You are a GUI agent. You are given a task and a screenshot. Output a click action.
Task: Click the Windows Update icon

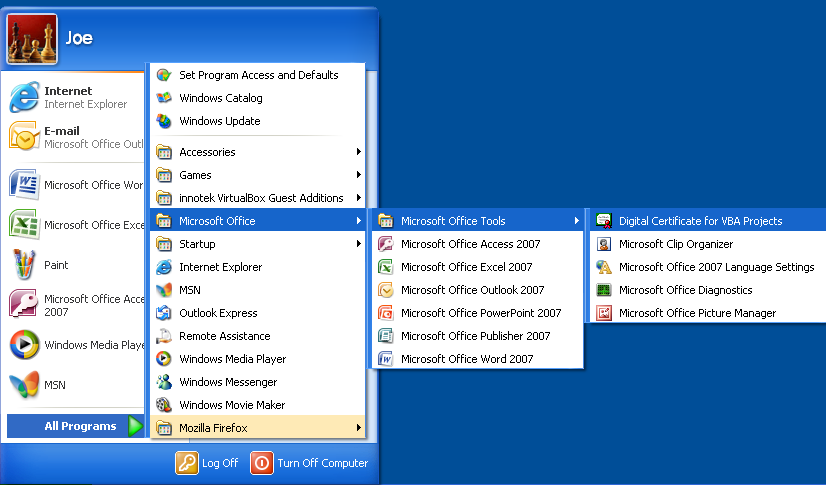[164, 121]
